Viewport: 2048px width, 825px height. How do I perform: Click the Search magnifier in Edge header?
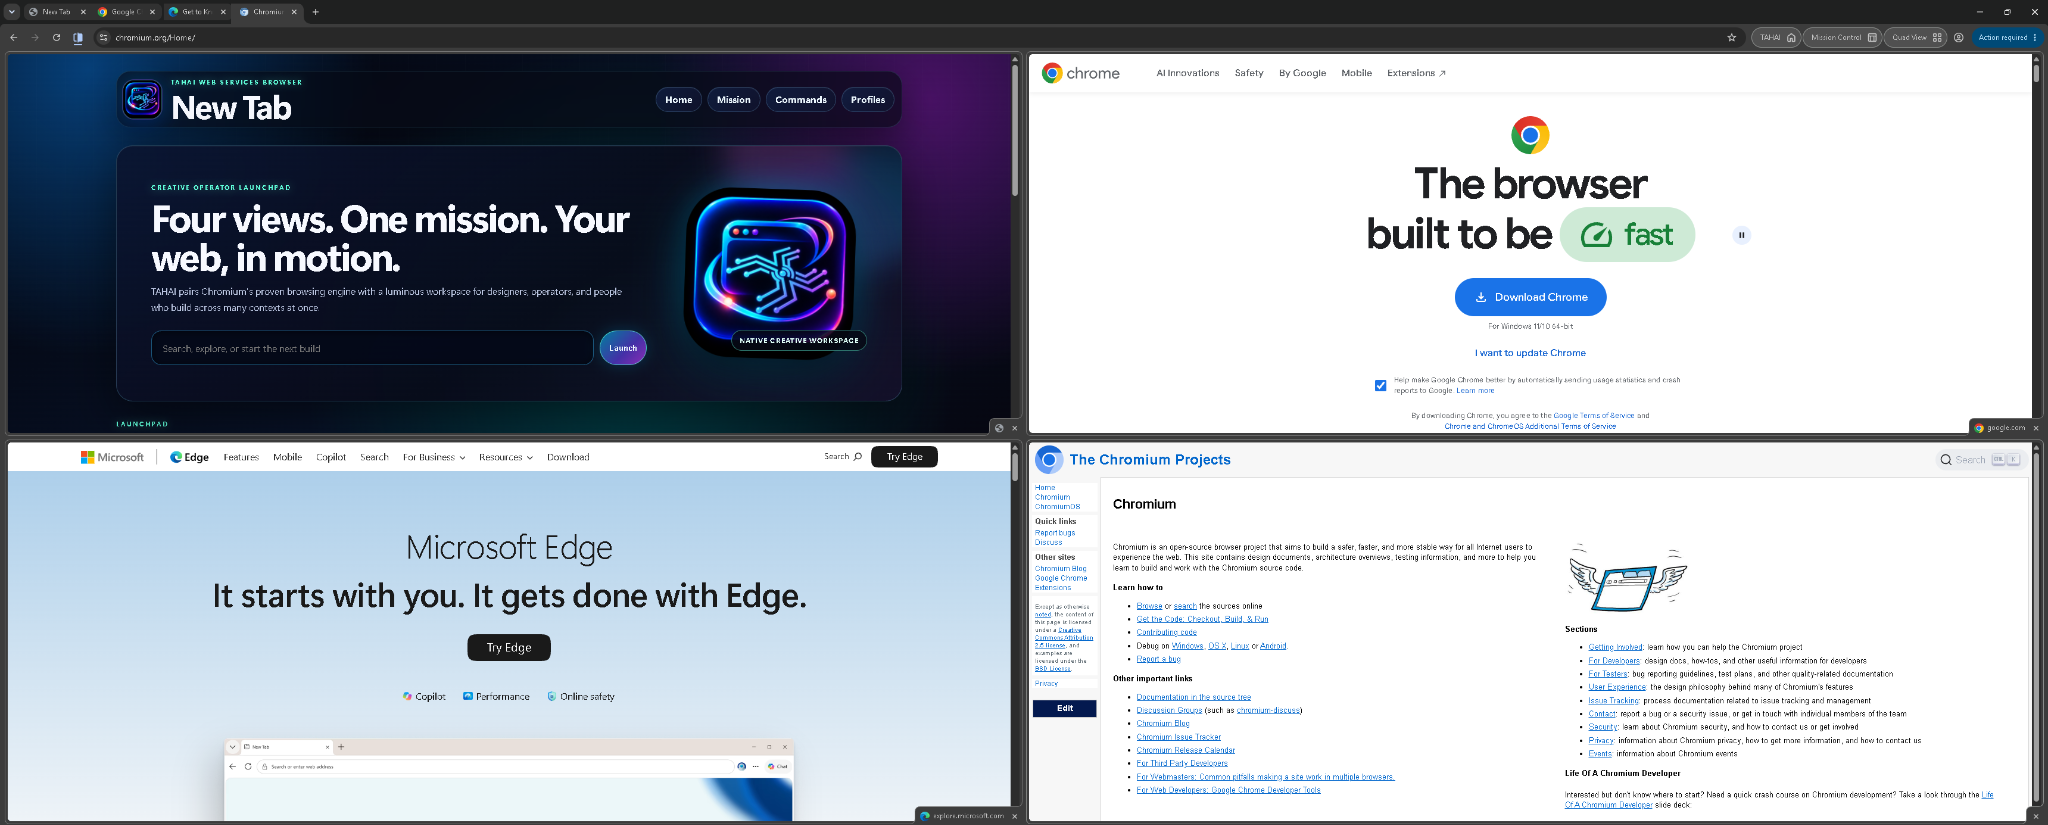(x=843, y=457)
